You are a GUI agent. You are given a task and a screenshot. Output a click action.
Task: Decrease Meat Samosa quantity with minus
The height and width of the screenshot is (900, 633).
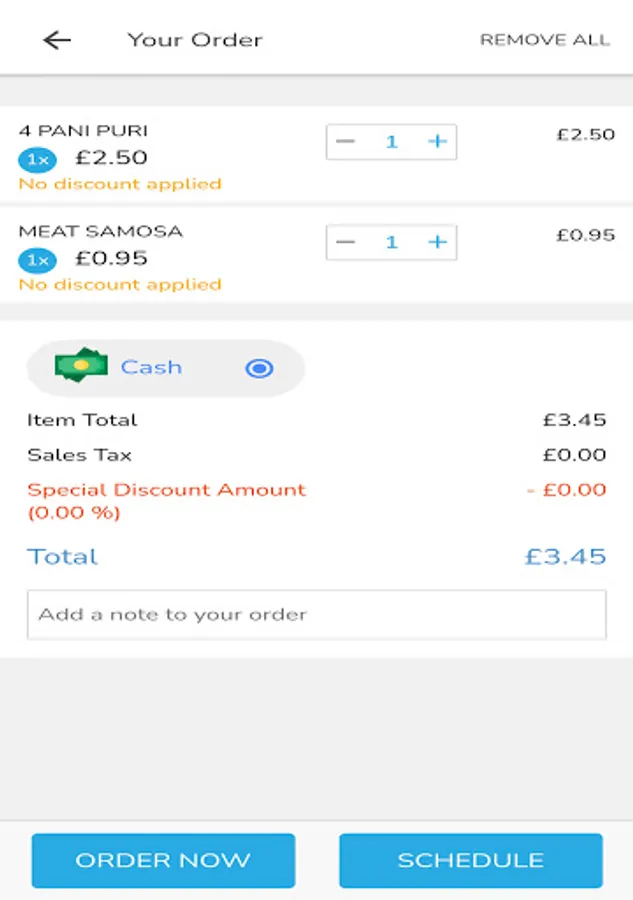pos(346,242)
